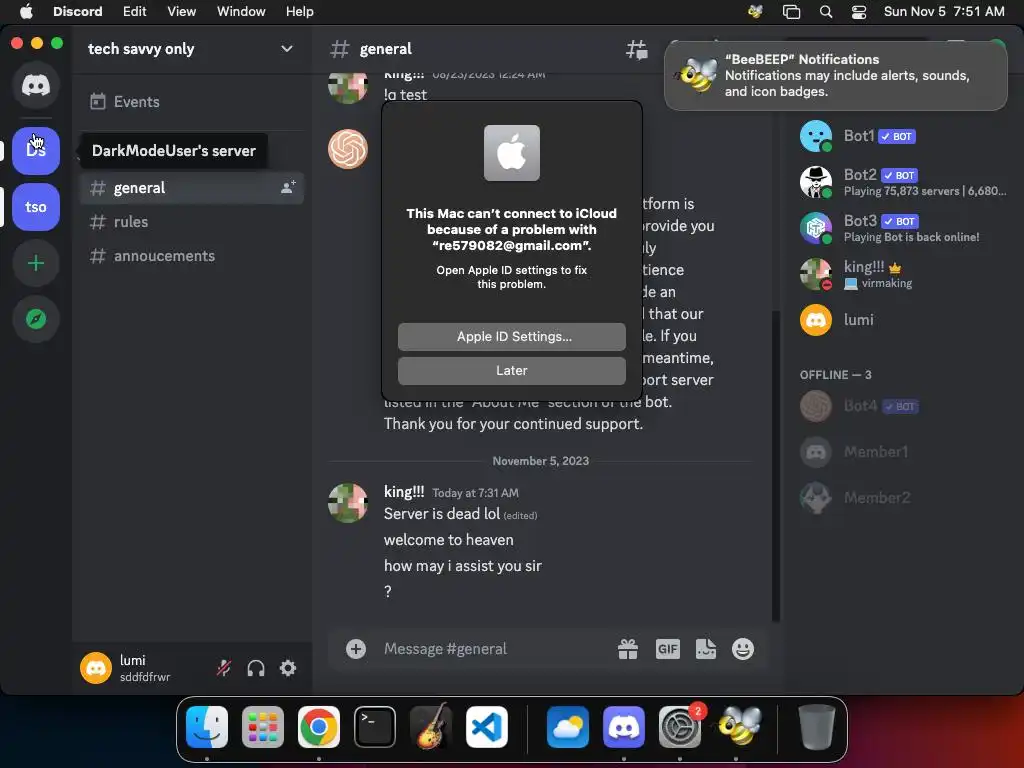
Task: Open System Settings from the Dock
Action: pos(680,727)
